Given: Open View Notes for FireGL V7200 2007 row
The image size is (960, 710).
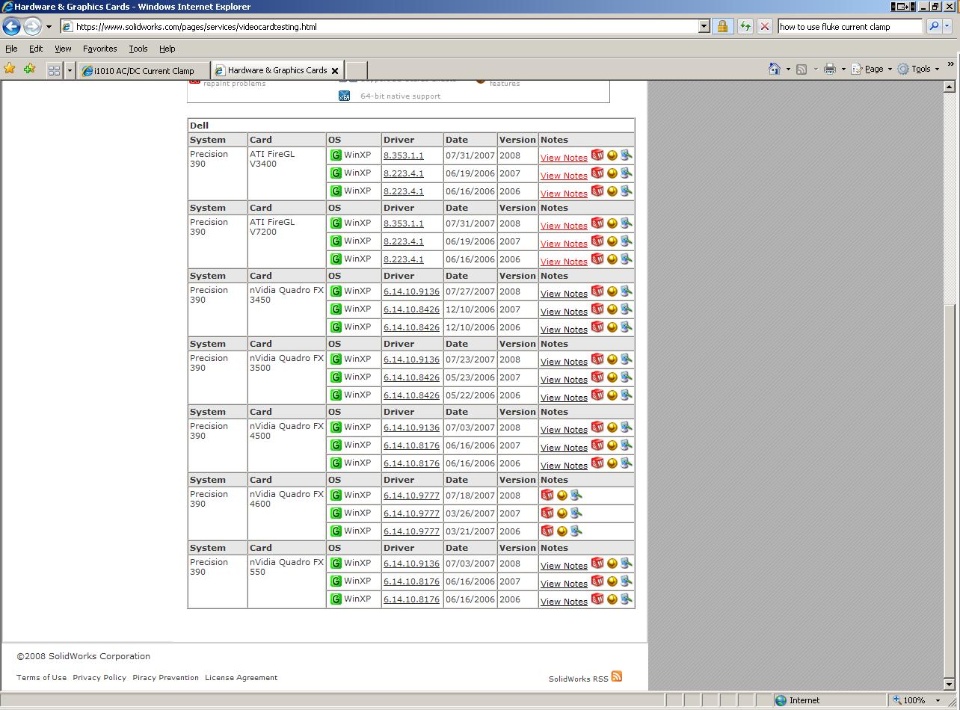Looking at the screenshot, I should tap(564, 244).
